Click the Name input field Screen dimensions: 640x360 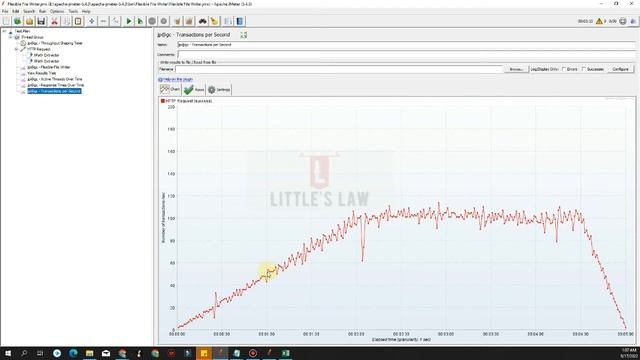(407, 44)
